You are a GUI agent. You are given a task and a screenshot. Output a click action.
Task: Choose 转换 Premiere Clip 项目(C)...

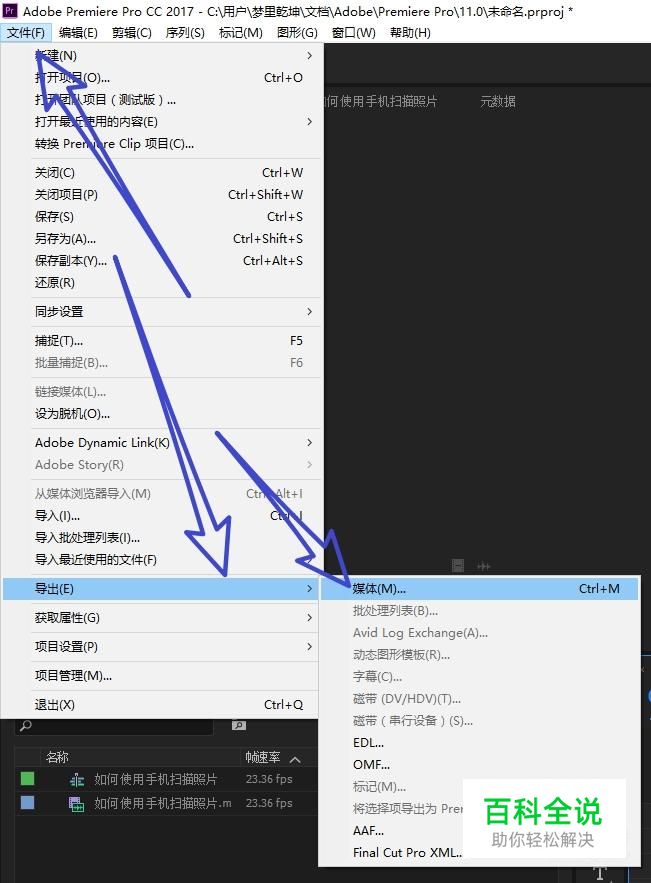click(x=163, y=144)
